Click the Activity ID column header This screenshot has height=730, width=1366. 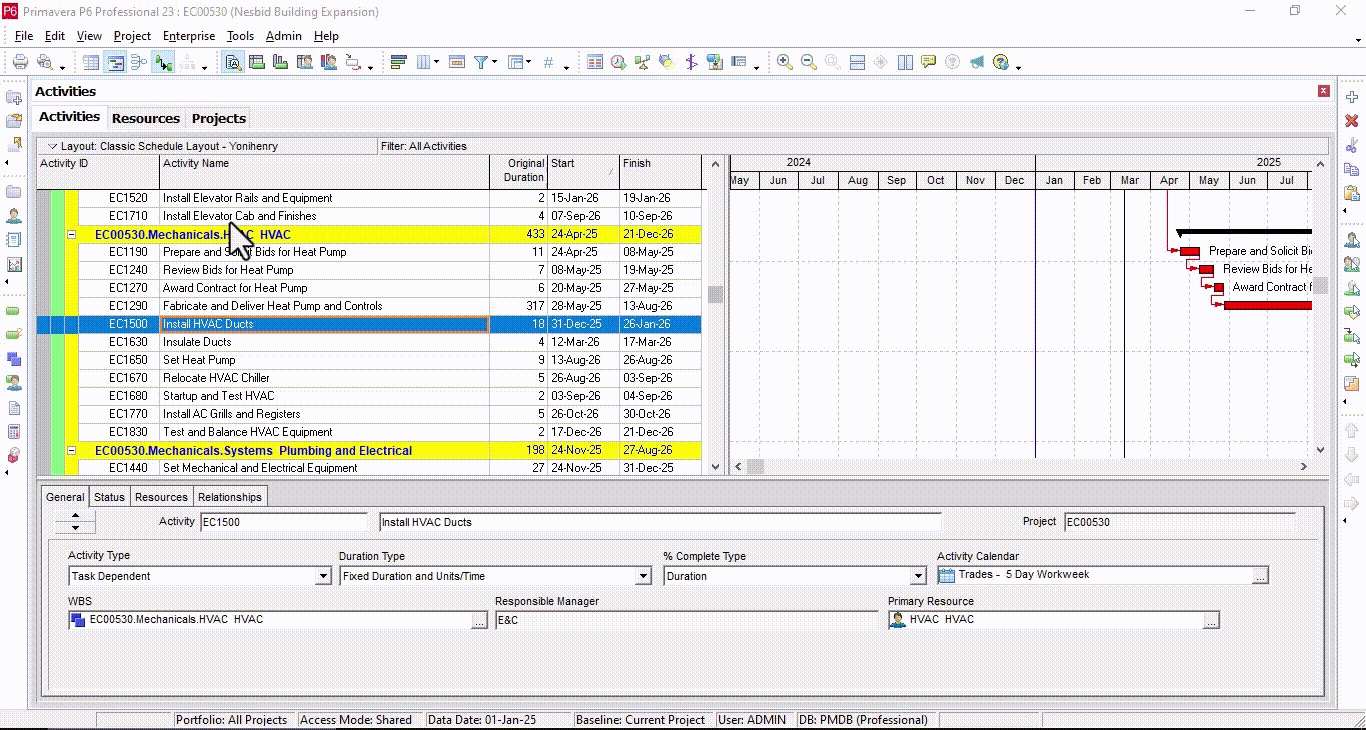[98, 171]
